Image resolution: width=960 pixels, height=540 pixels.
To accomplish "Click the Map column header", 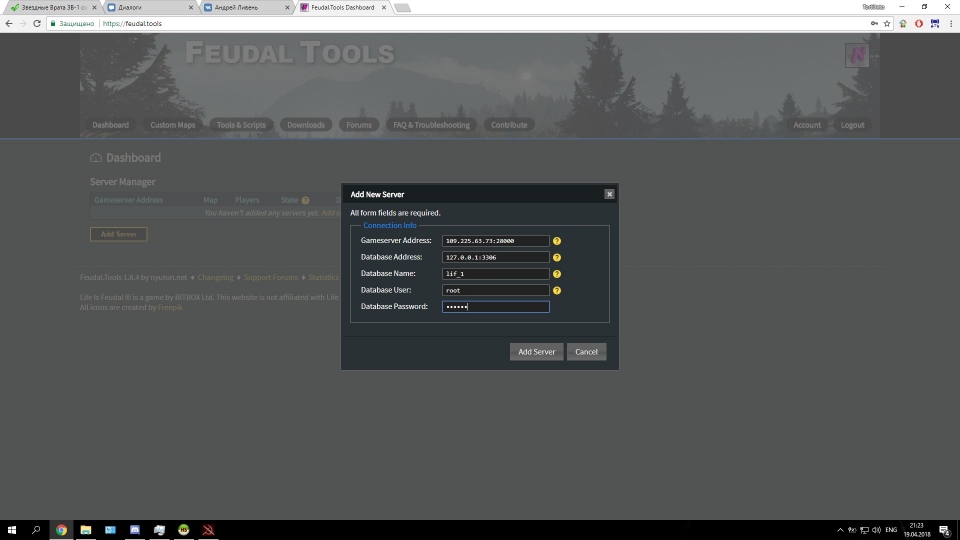I will pos(210,200).
